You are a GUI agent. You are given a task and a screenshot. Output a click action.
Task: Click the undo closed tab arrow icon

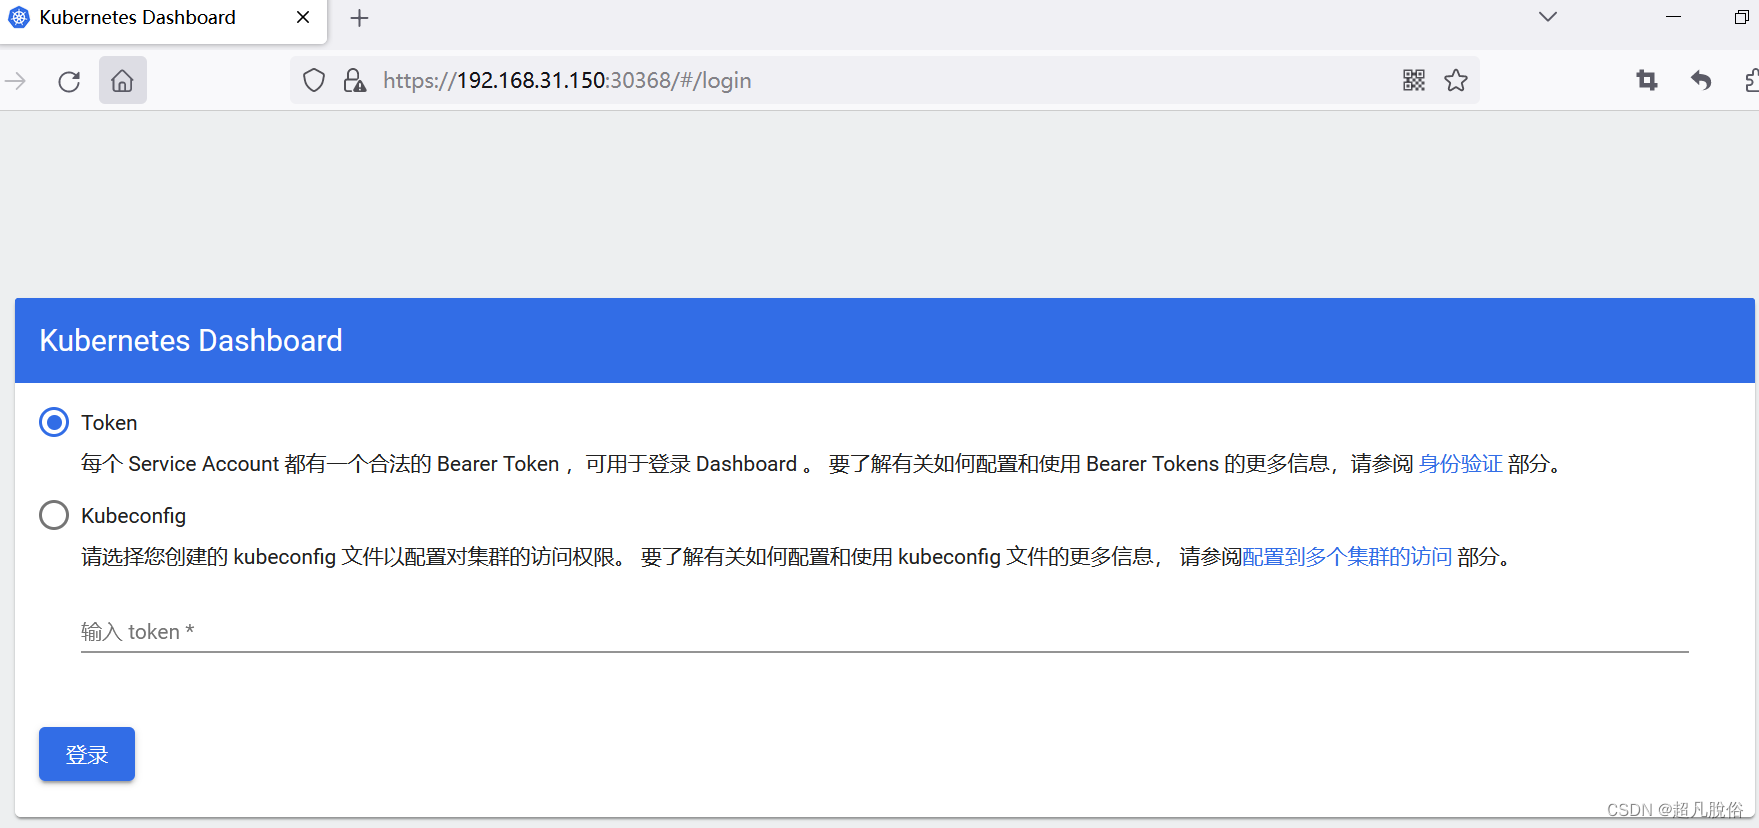(1701, 80)
